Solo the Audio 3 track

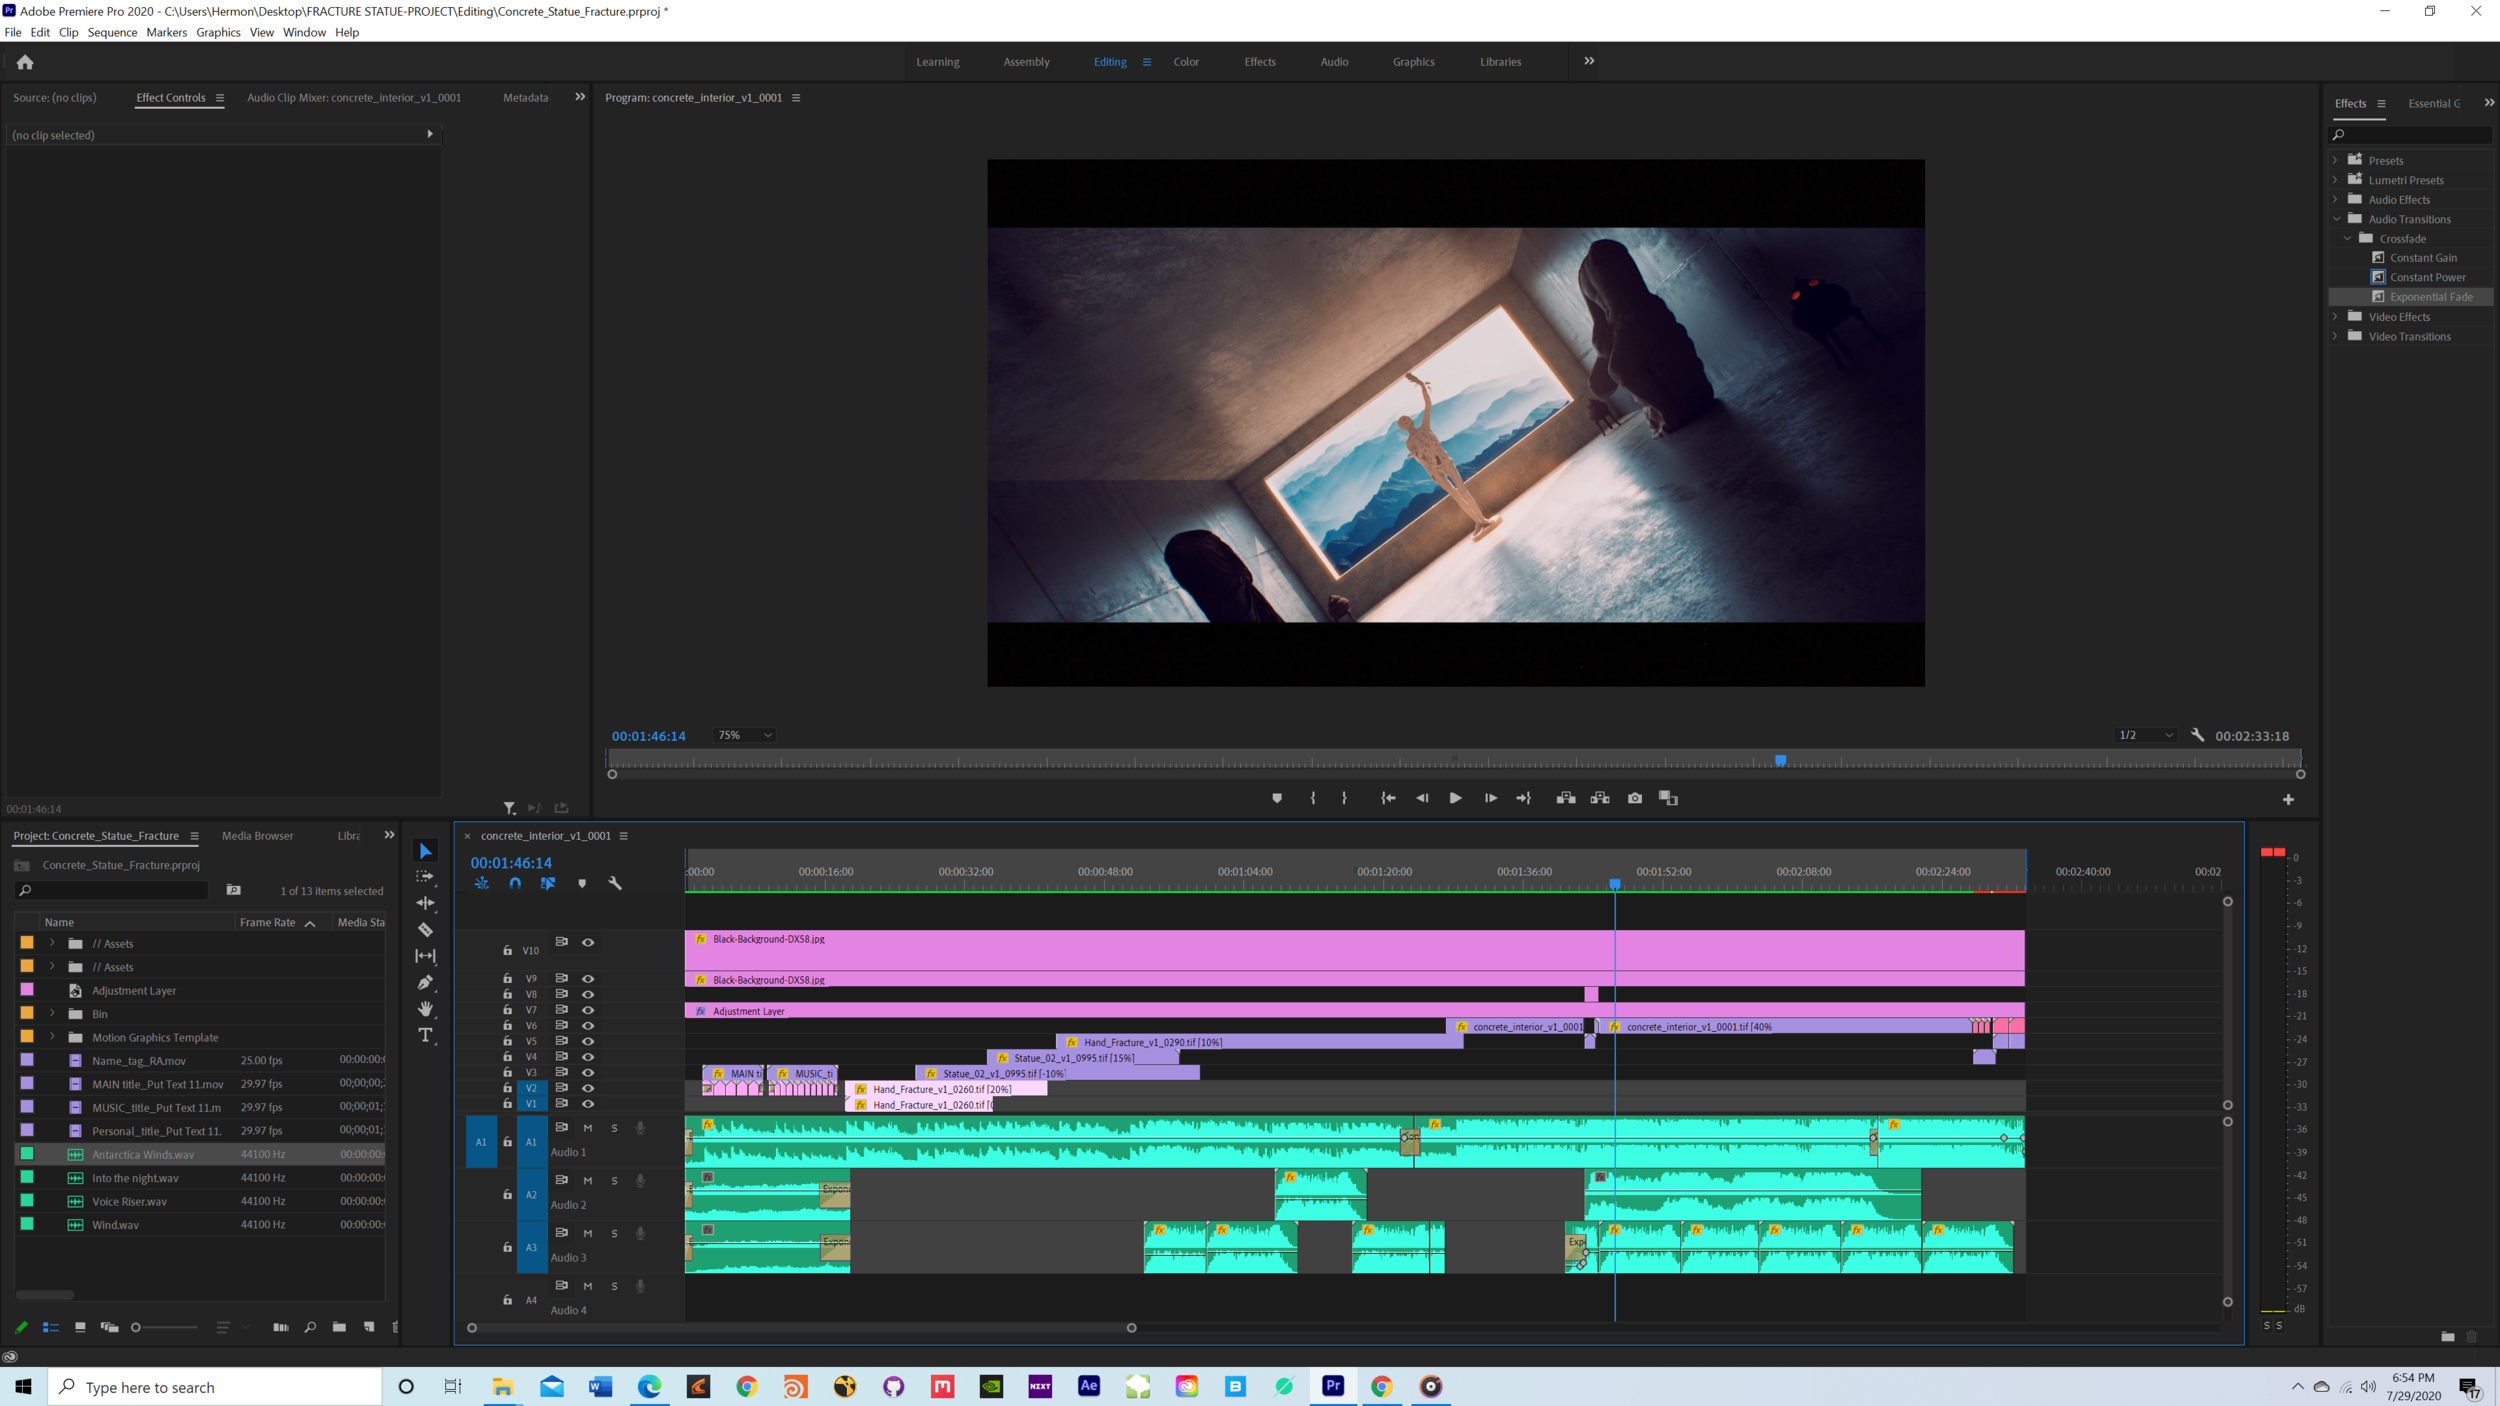click(x=614, y=1233)
